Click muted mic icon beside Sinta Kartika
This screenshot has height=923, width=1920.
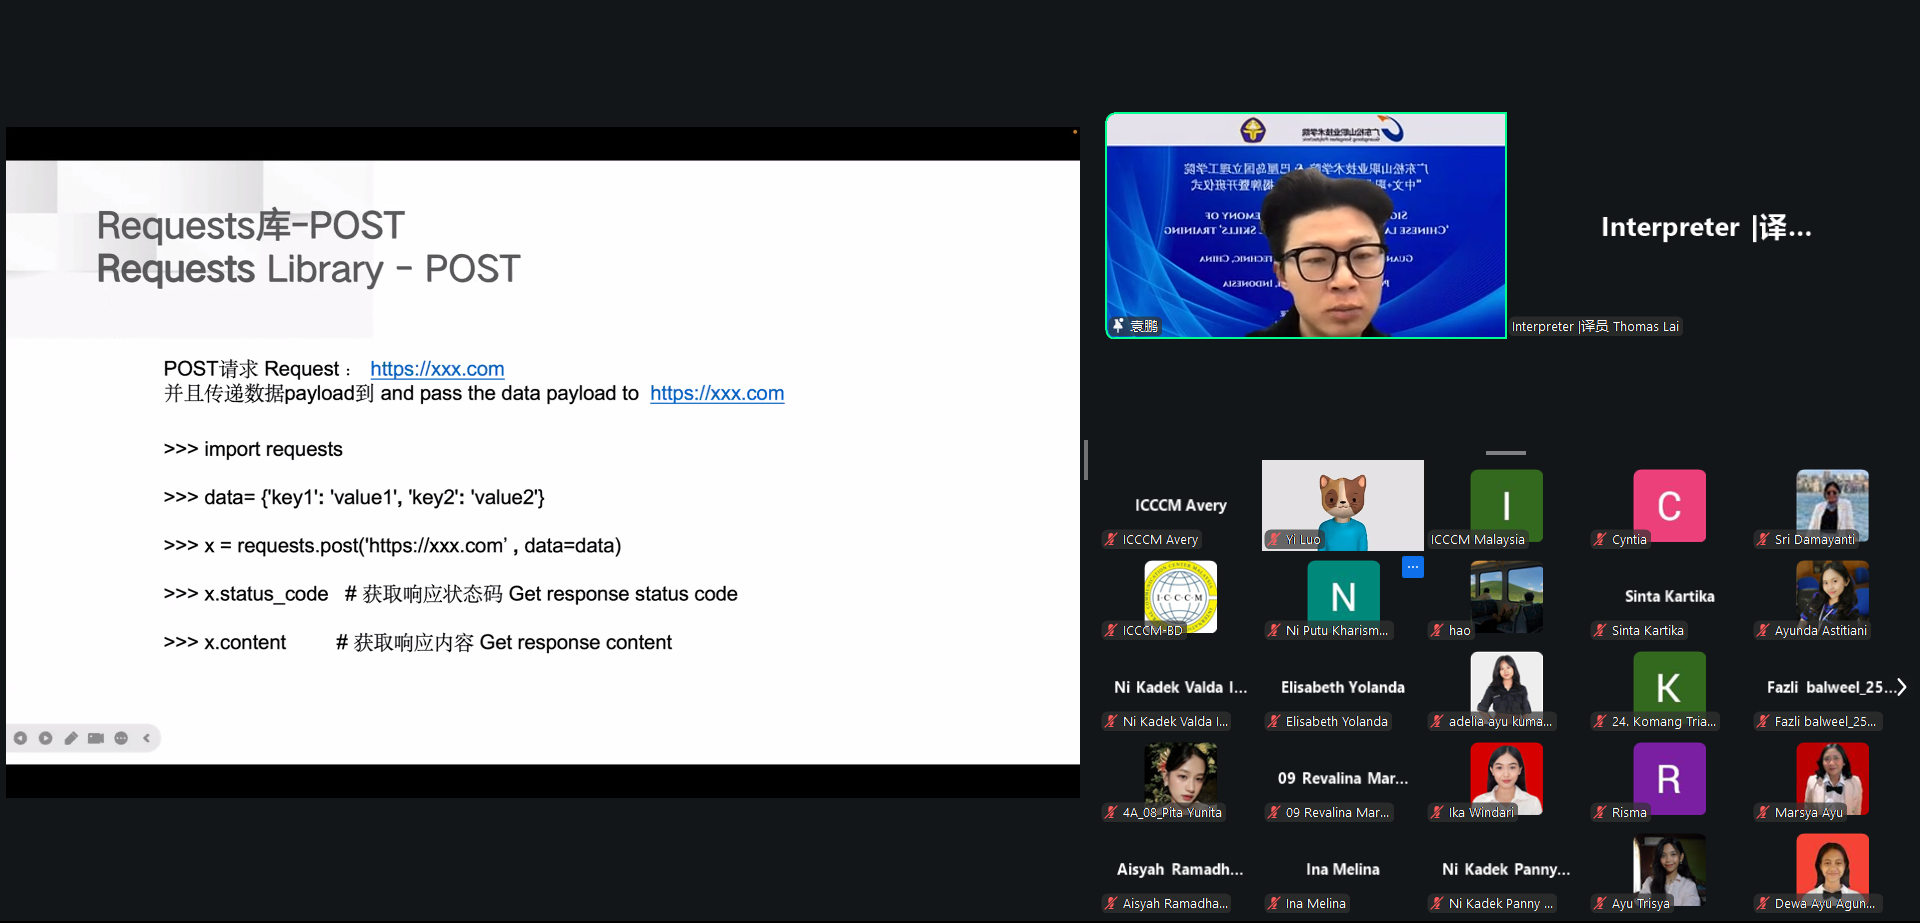(1600, 631)
